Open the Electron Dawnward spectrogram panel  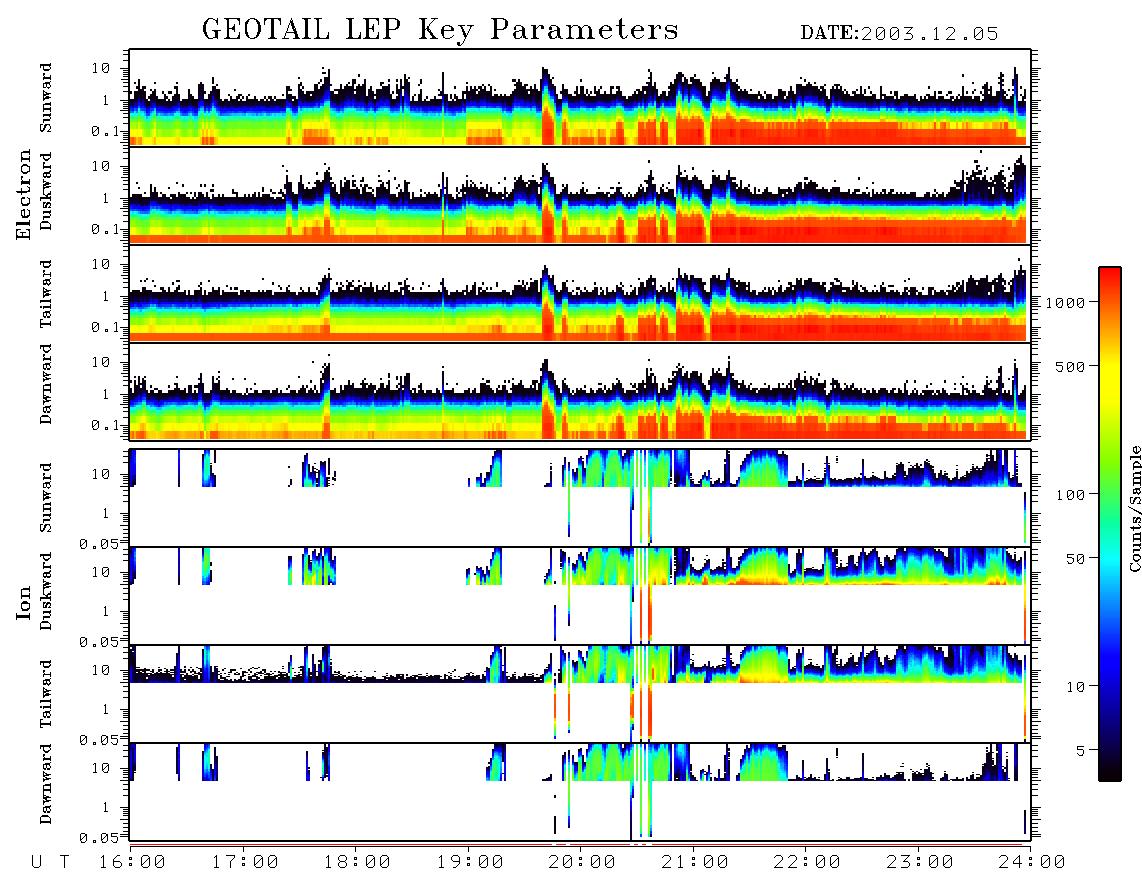(580, 391)
